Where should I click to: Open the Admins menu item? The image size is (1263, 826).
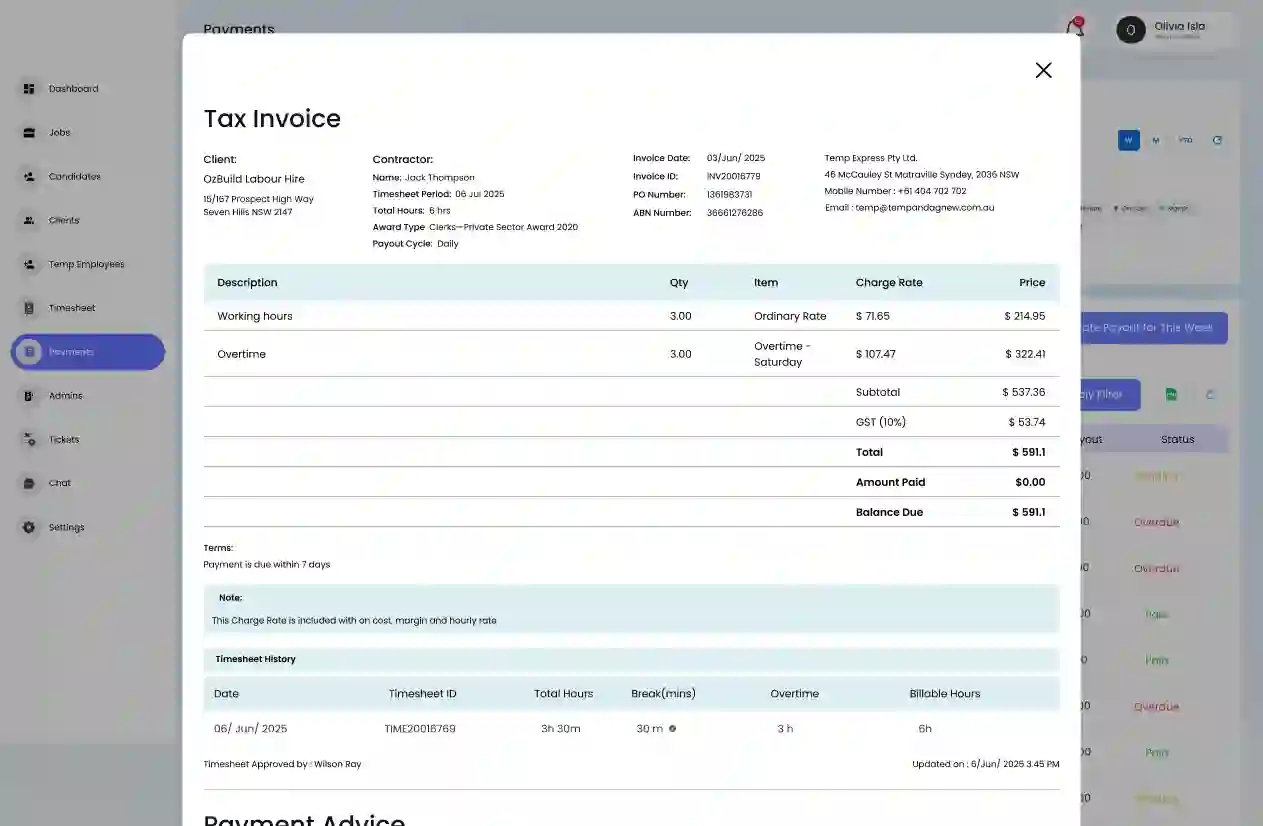pyautogui.click(x=65, y=396)
